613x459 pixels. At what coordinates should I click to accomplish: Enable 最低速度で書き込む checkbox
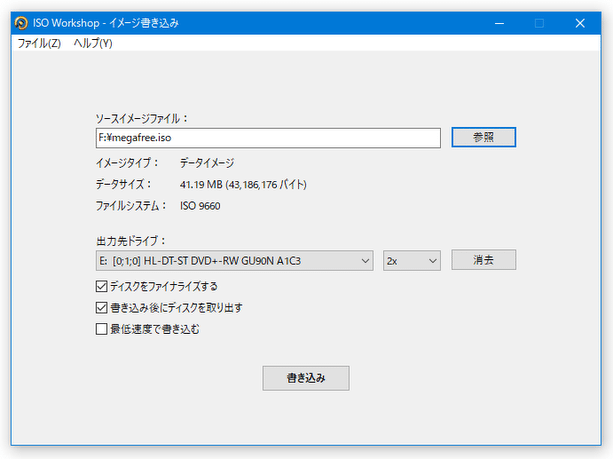point(101,327)
